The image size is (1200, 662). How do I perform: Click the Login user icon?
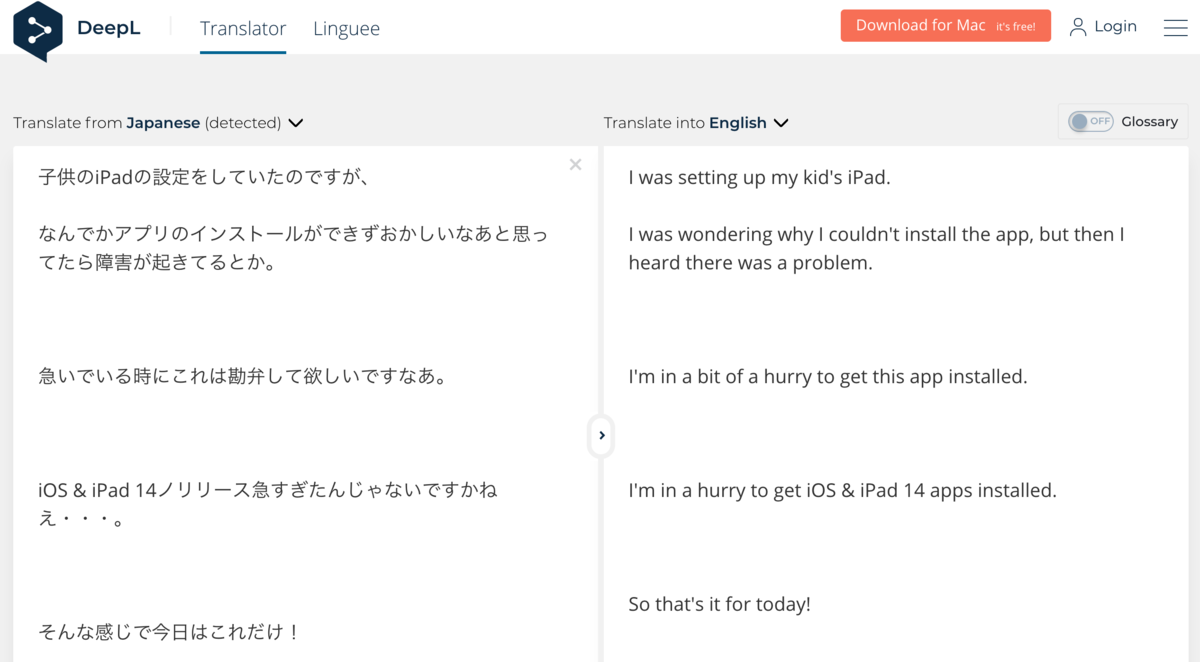pyautogui.click(x=1078, y=27)
